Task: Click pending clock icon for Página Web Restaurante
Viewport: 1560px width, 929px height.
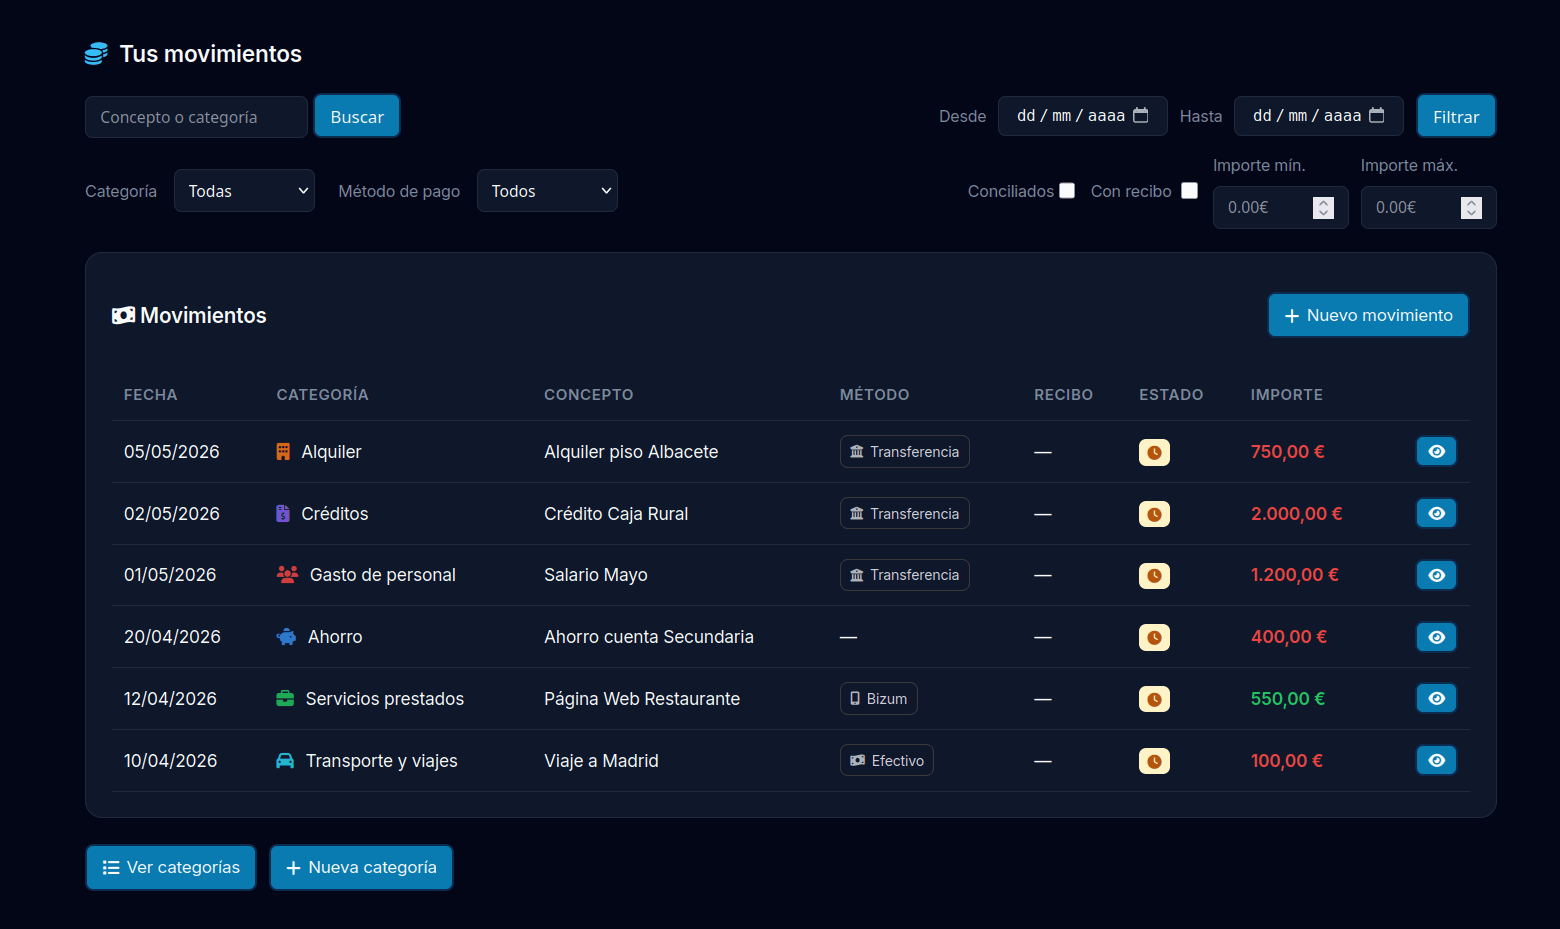Action: (1154, 699)
